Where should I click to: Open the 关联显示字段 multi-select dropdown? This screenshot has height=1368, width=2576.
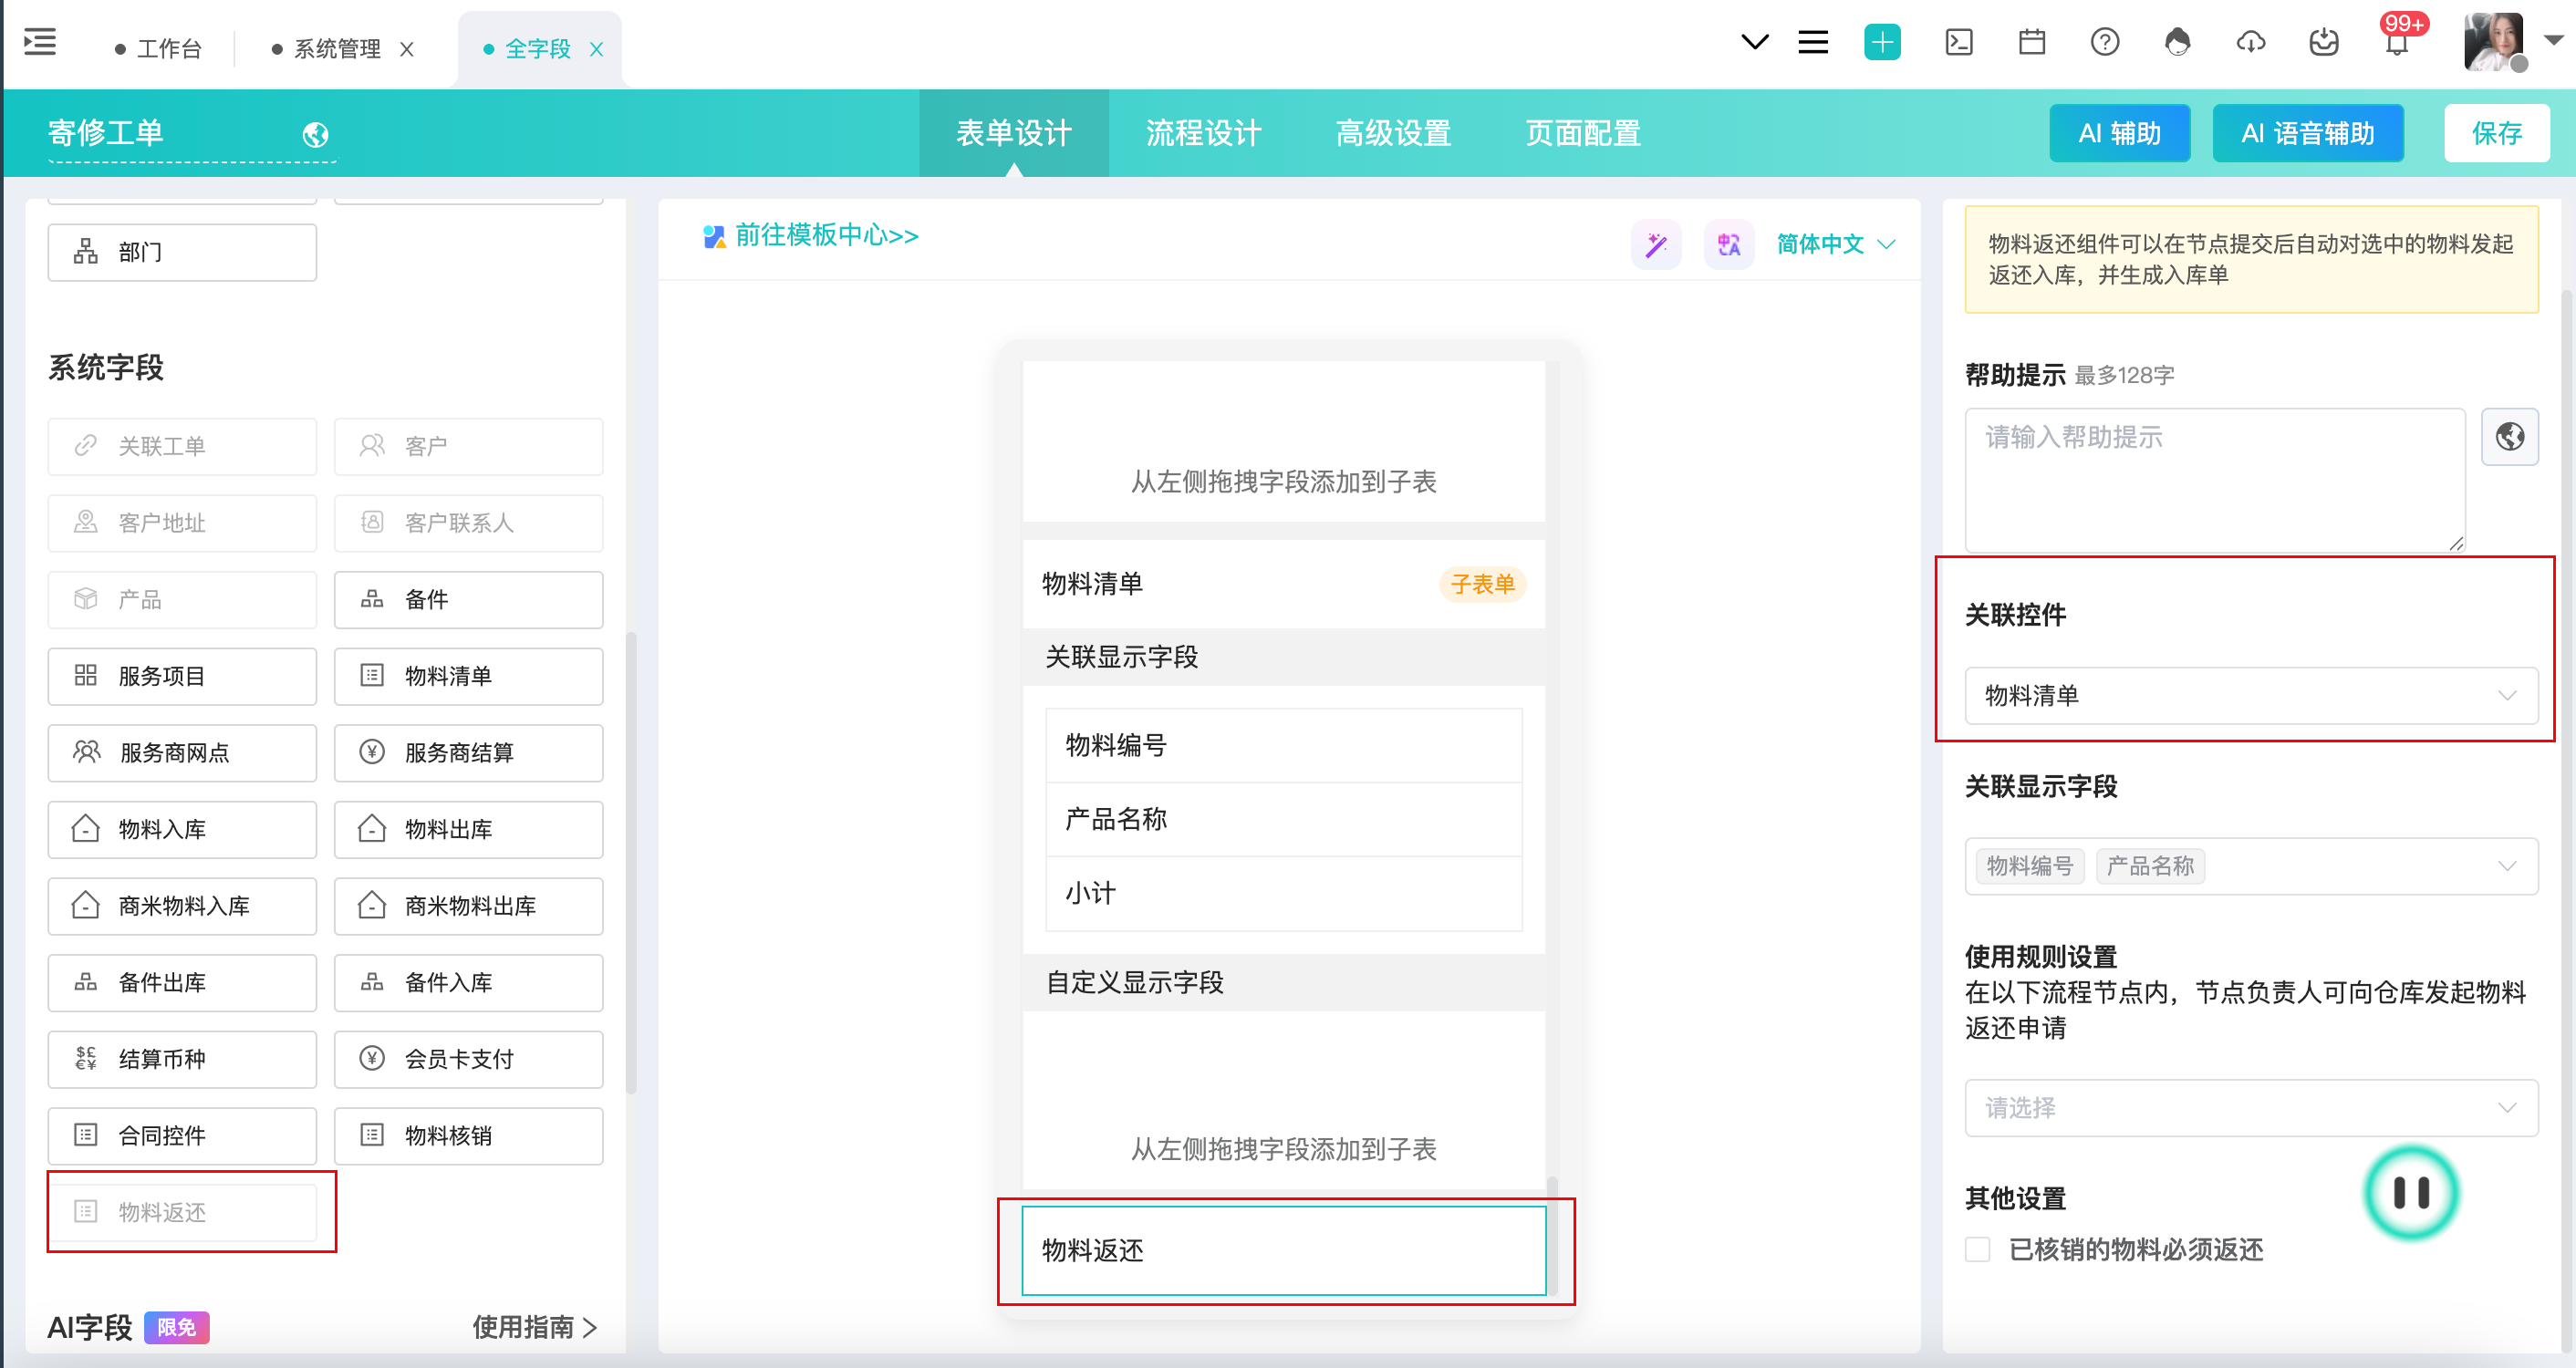pyautogui.click(x=2250, y=866)
